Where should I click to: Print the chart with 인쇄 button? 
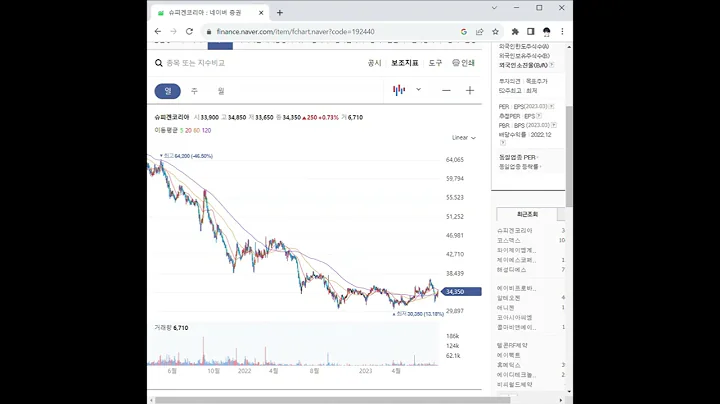click(463, 63)
